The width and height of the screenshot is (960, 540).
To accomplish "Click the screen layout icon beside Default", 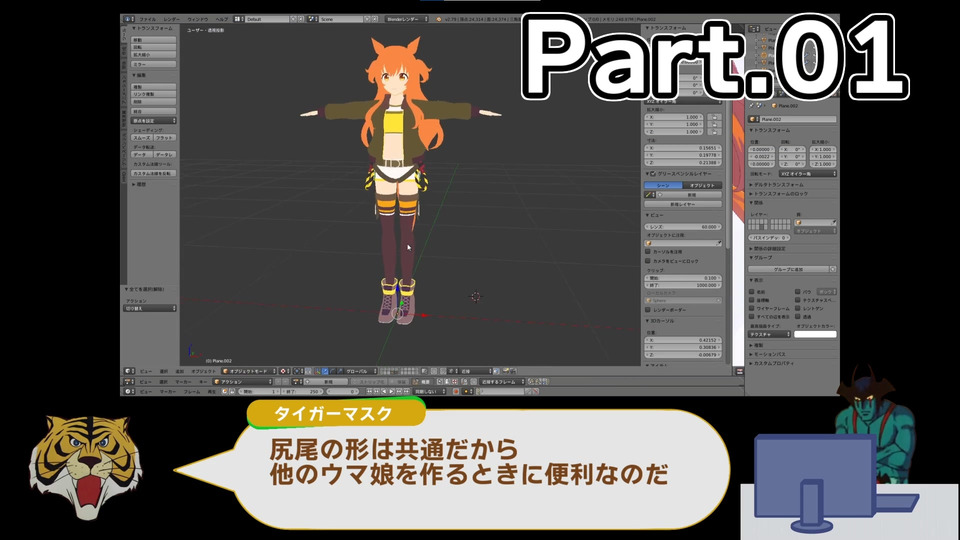I will point(239,19).
